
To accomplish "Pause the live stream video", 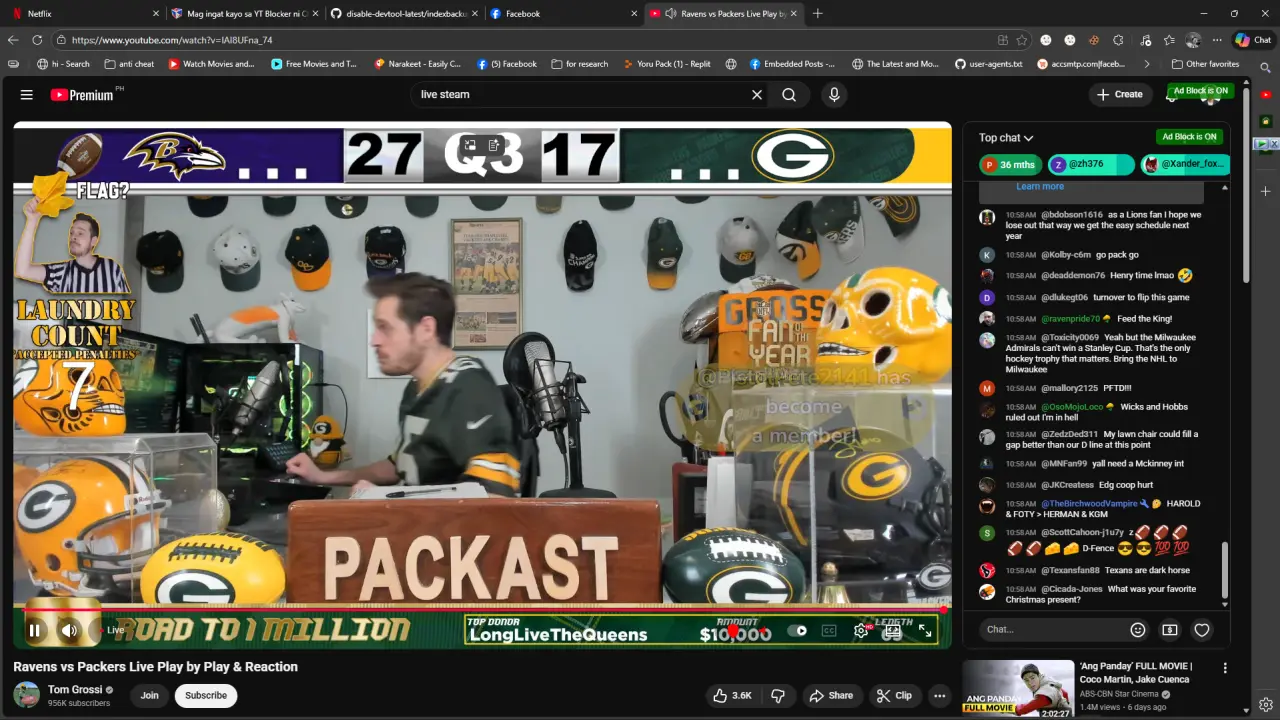I will coord(35,630).
